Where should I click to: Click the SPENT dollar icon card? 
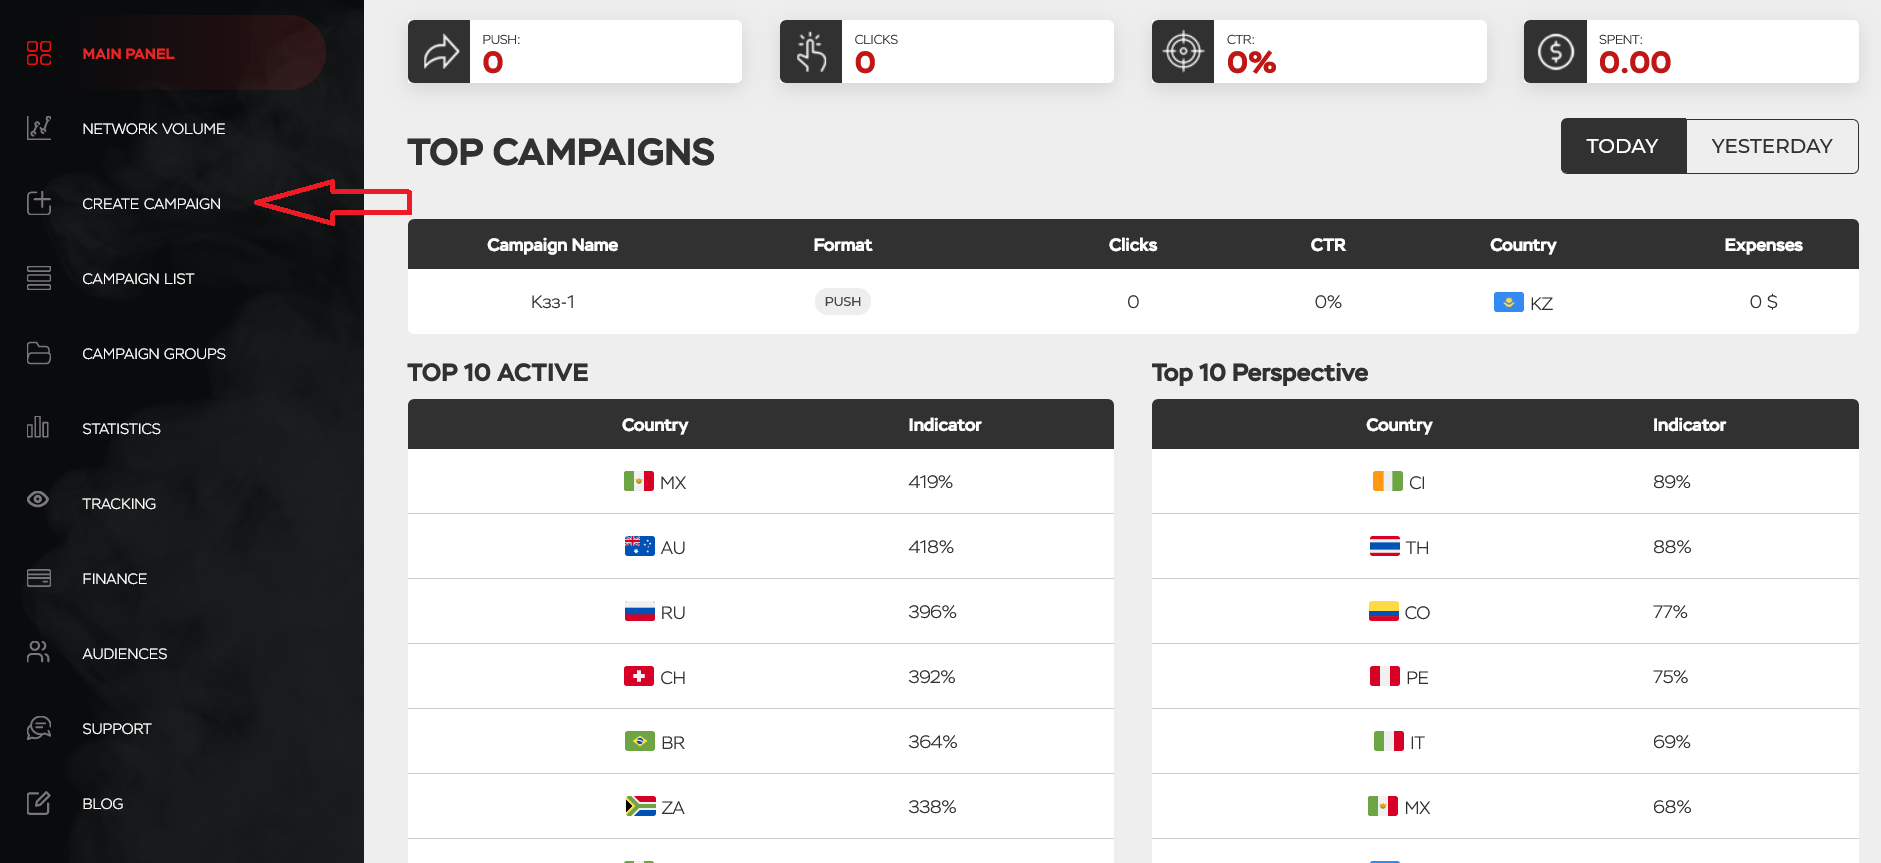click(1555, 52)
